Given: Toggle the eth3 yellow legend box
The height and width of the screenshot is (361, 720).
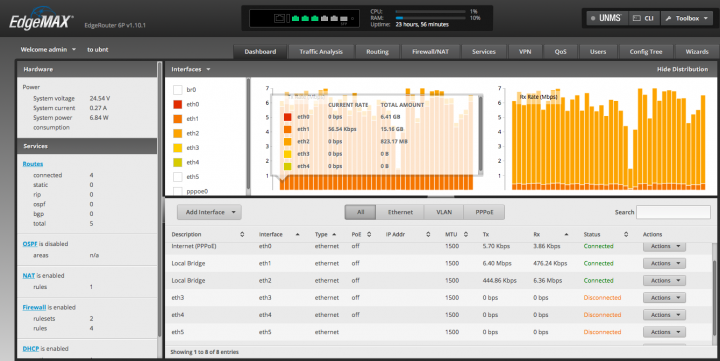Looking at the screenshot, I should click(x=178, y=147).
